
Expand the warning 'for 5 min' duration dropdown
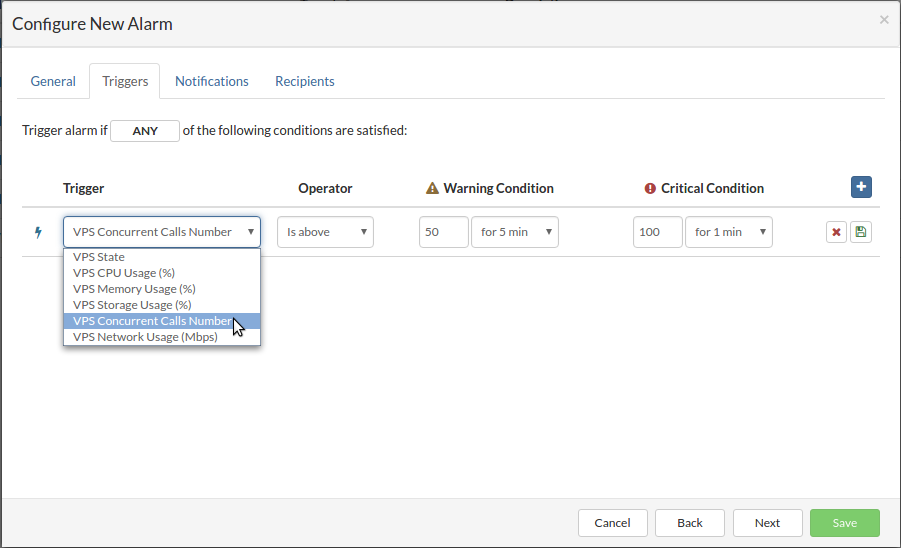(514, 232)
